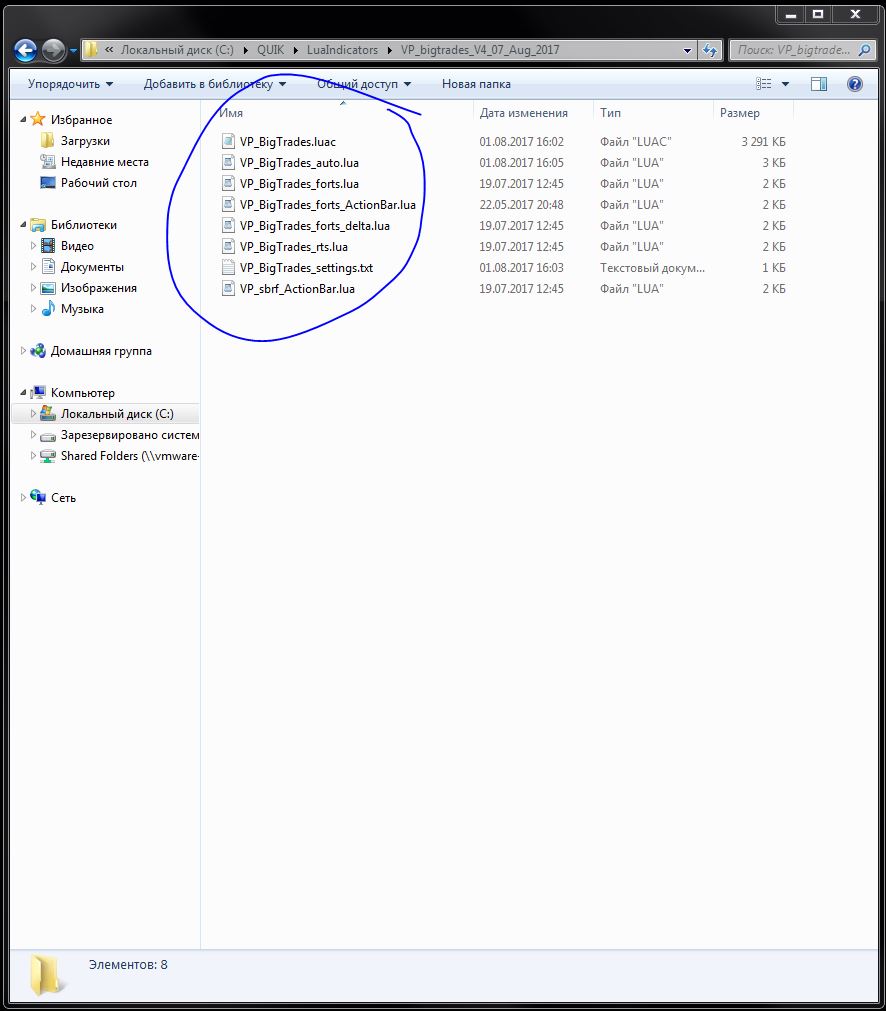Click the Back navigation arrow button
The width and height of the screenshot is (886, 1011).
[x=26, y=49]
